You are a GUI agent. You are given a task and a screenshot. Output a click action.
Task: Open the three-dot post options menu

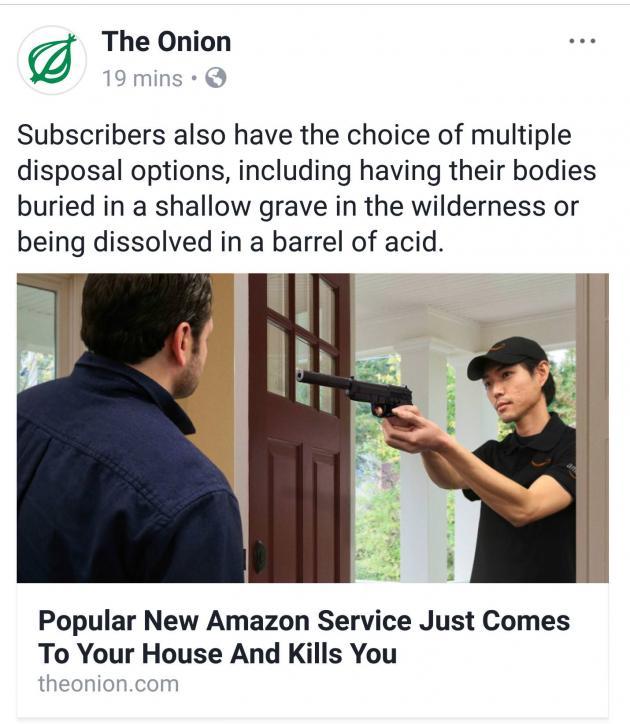click(582, 42)
